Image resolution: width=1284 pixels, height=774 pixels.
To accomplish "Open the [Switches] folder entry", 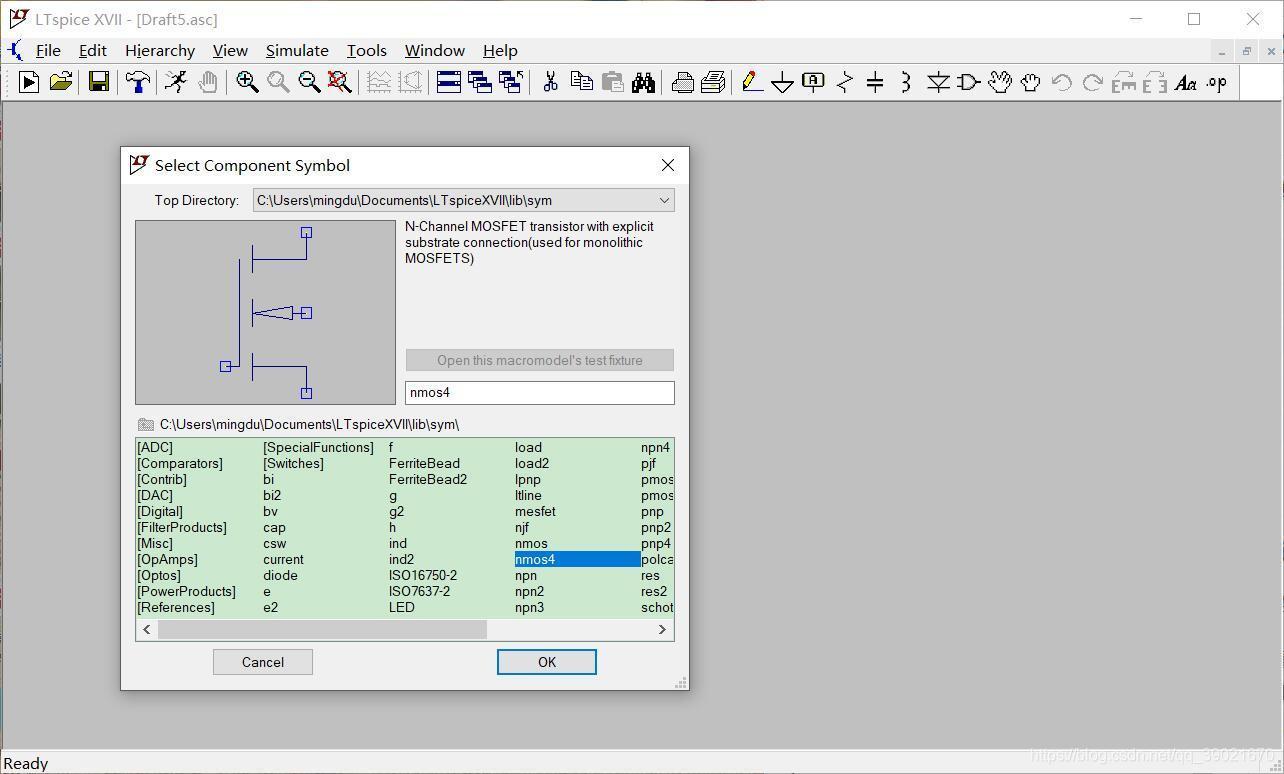I will (x=293, y=463).
